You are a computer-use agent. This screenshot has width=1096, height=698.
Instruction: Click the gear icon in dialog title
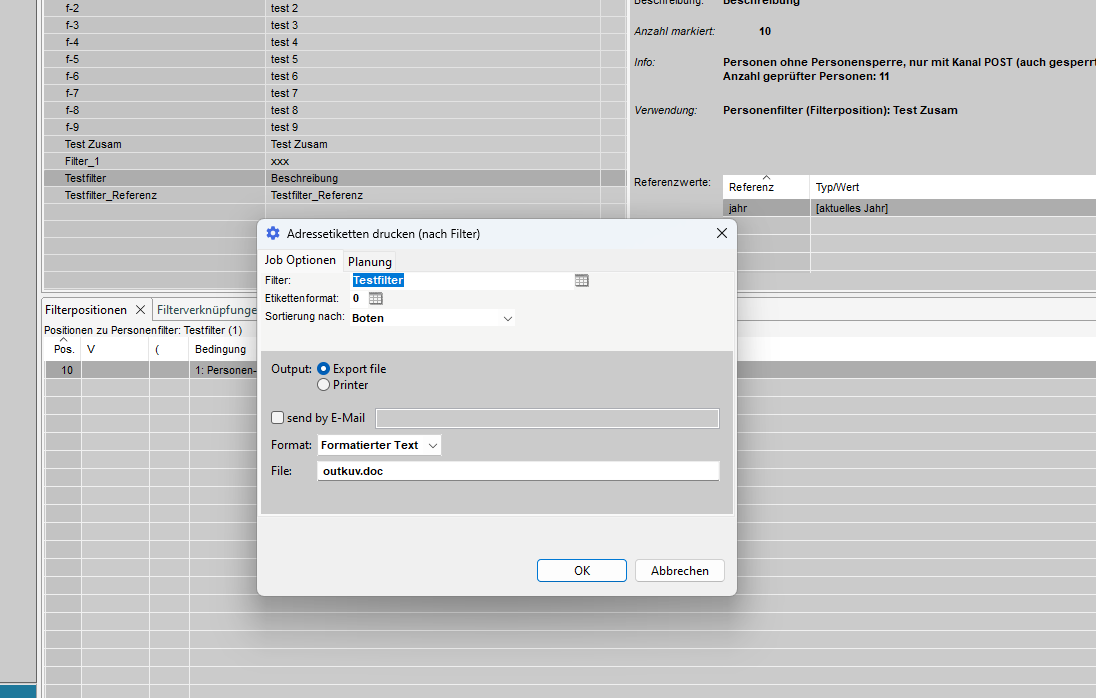[x=273, y=233]
